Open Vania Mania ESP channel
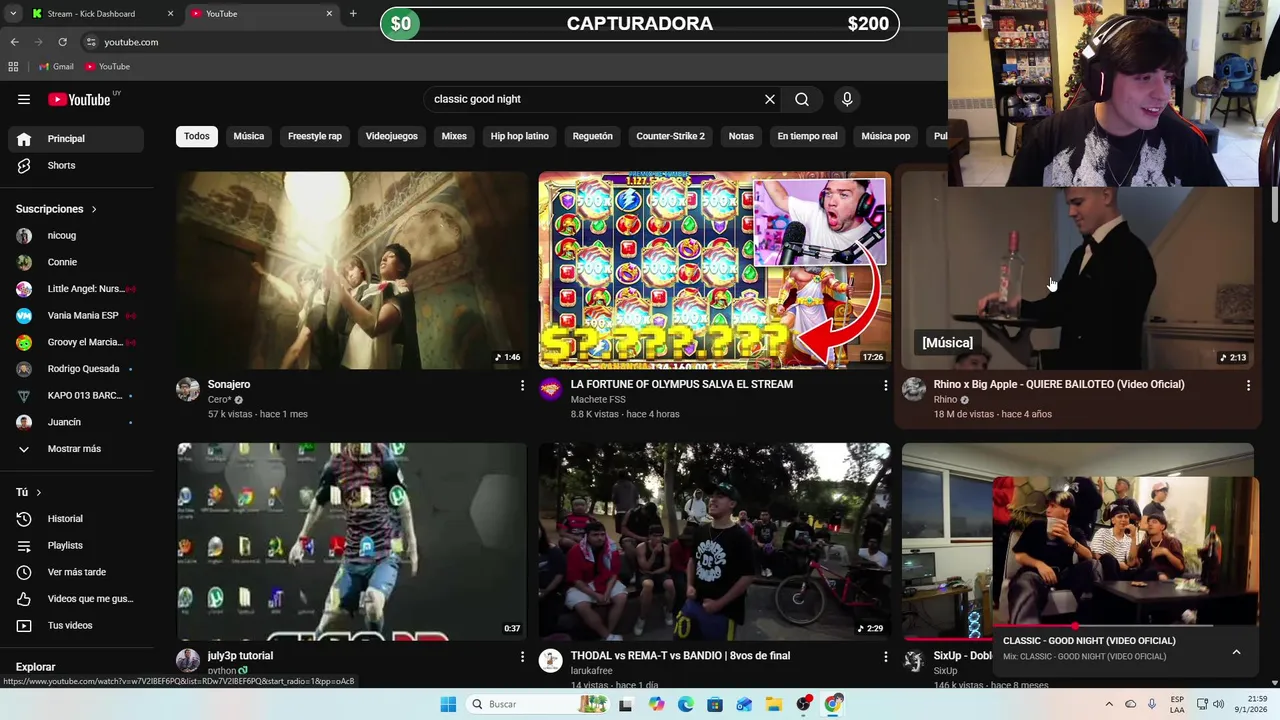The height and width of the screenshot is (720, 1280). (76, 315)
